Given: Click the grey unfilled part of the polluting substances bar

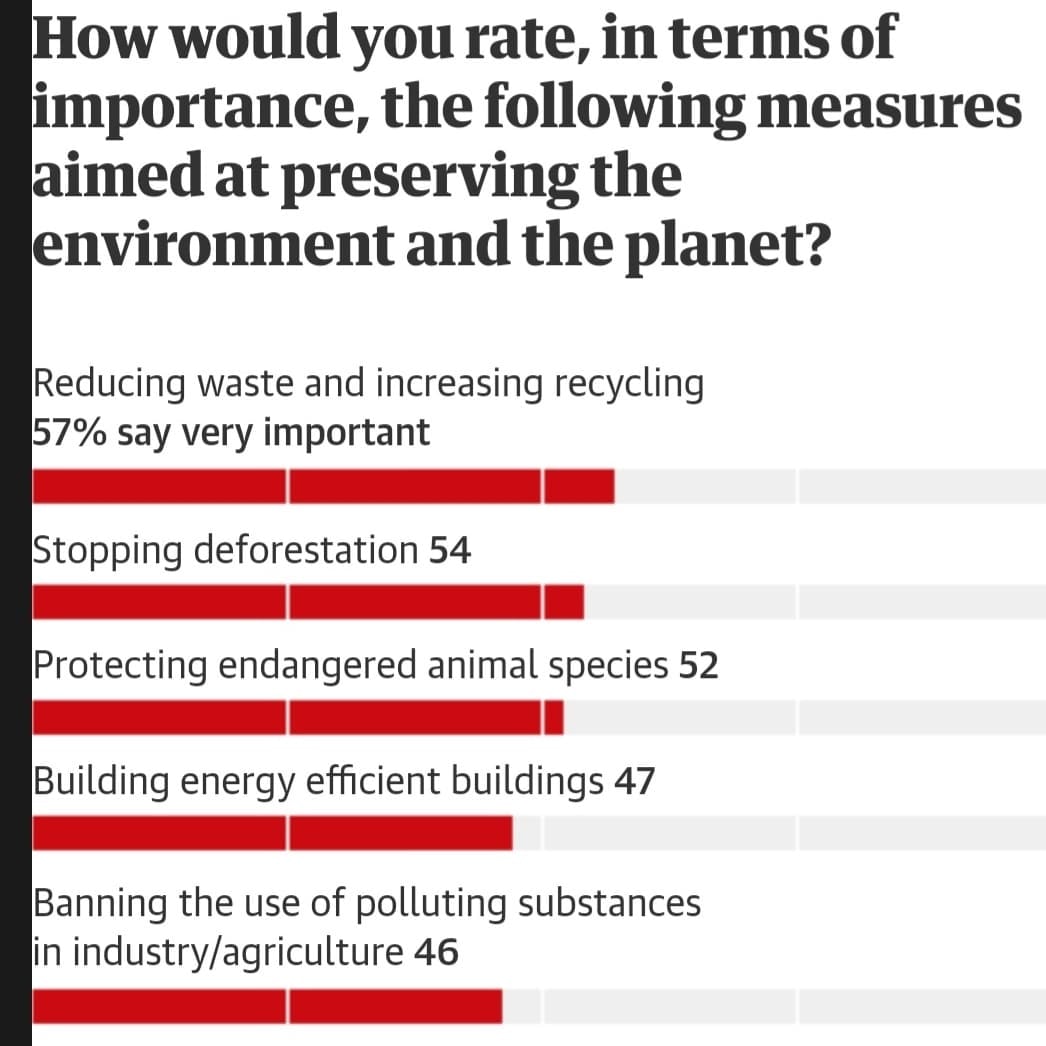Looking at the screenshot, I should click(773, 1006).
